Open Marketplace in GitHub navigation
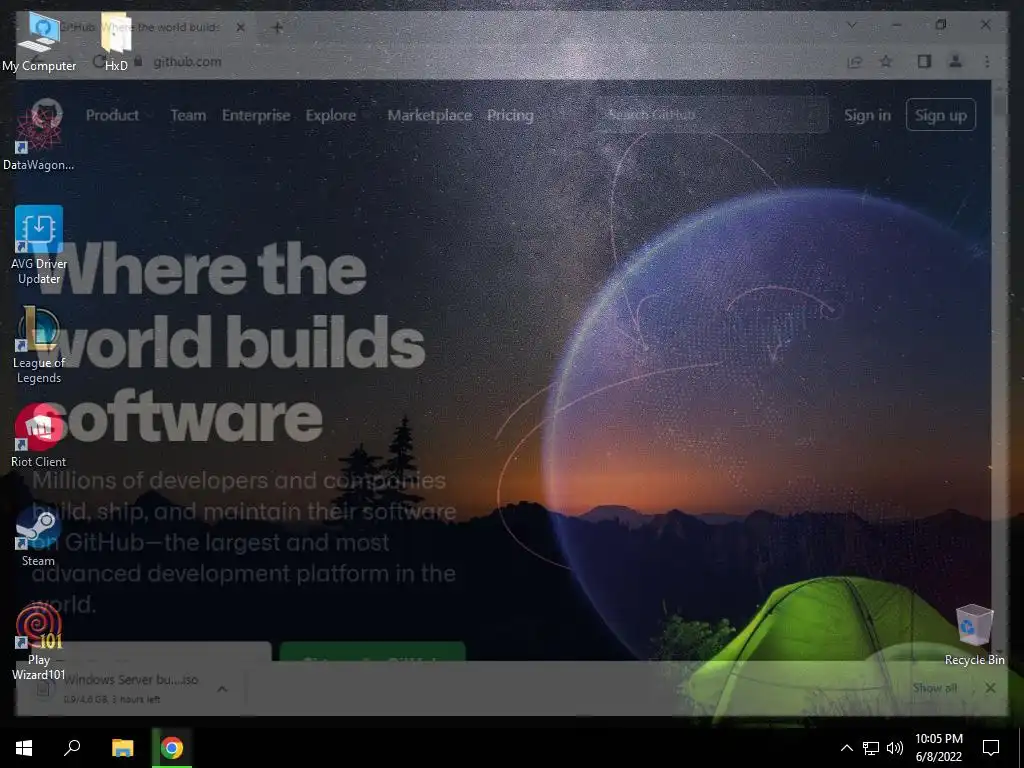The width and height of the screenshot is (1024, 768). point(430,115)
